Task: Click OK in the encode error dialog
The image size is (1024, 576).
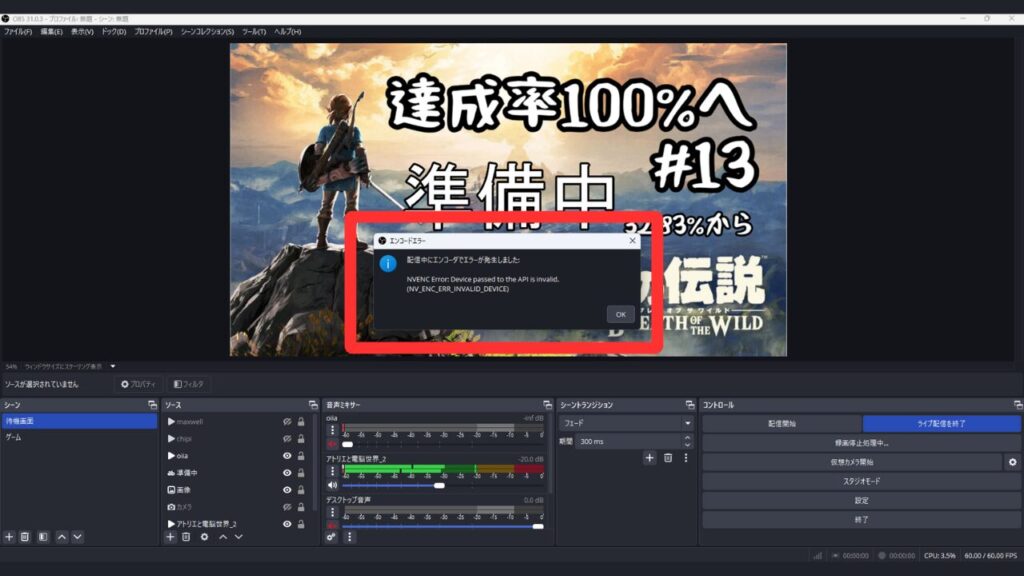Action: [620, 314]
